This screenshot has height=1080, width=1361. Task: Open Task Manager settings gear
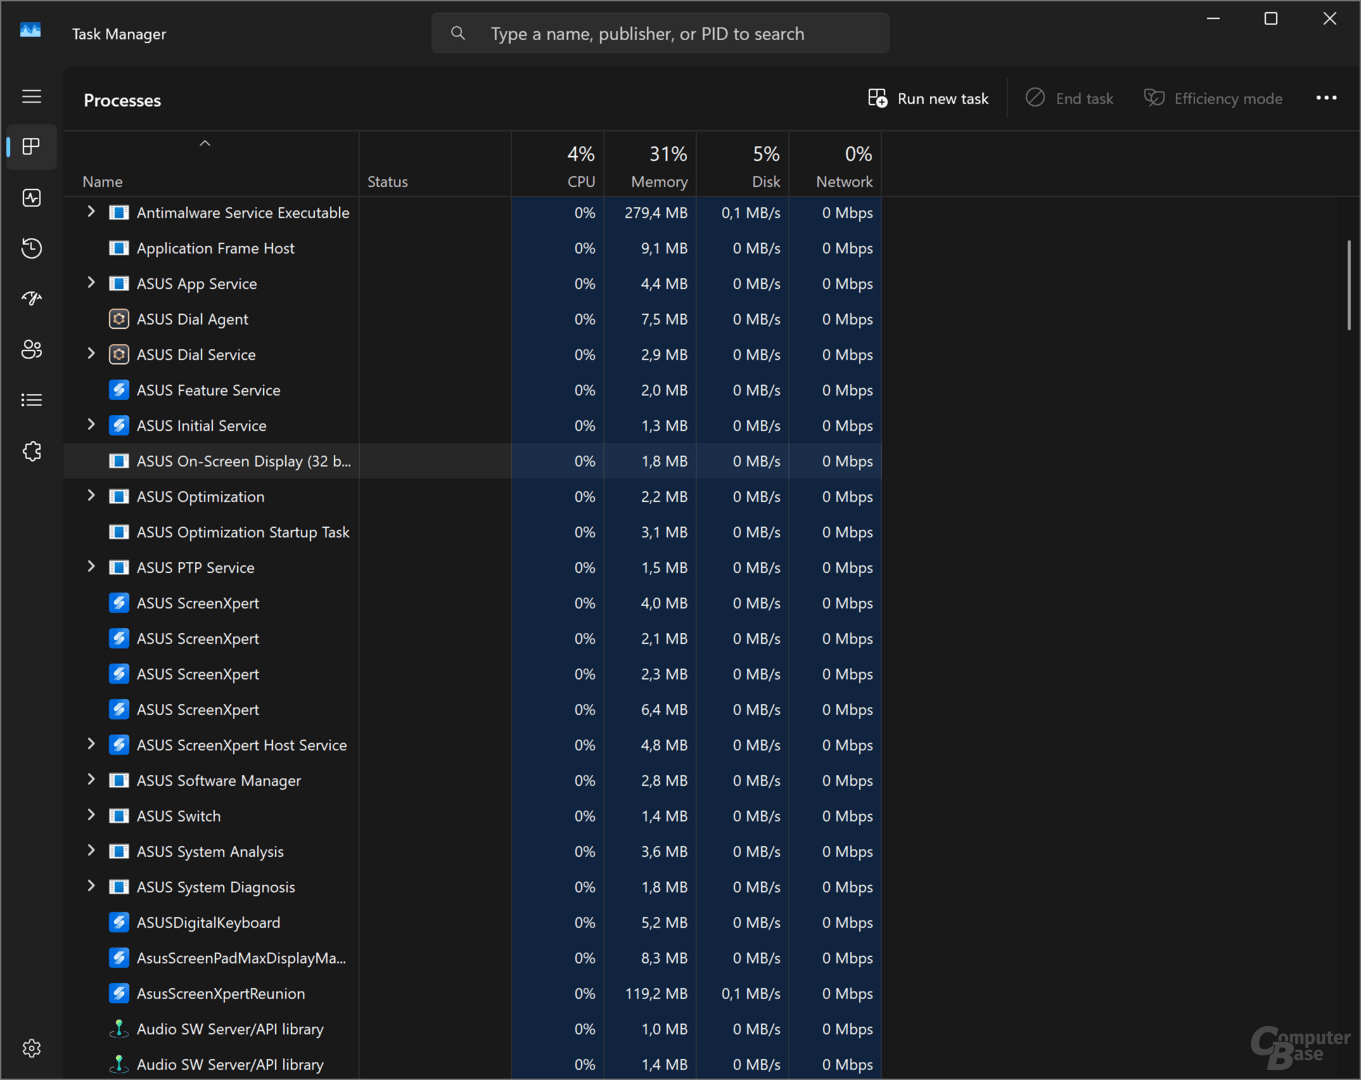point(32,1048)
